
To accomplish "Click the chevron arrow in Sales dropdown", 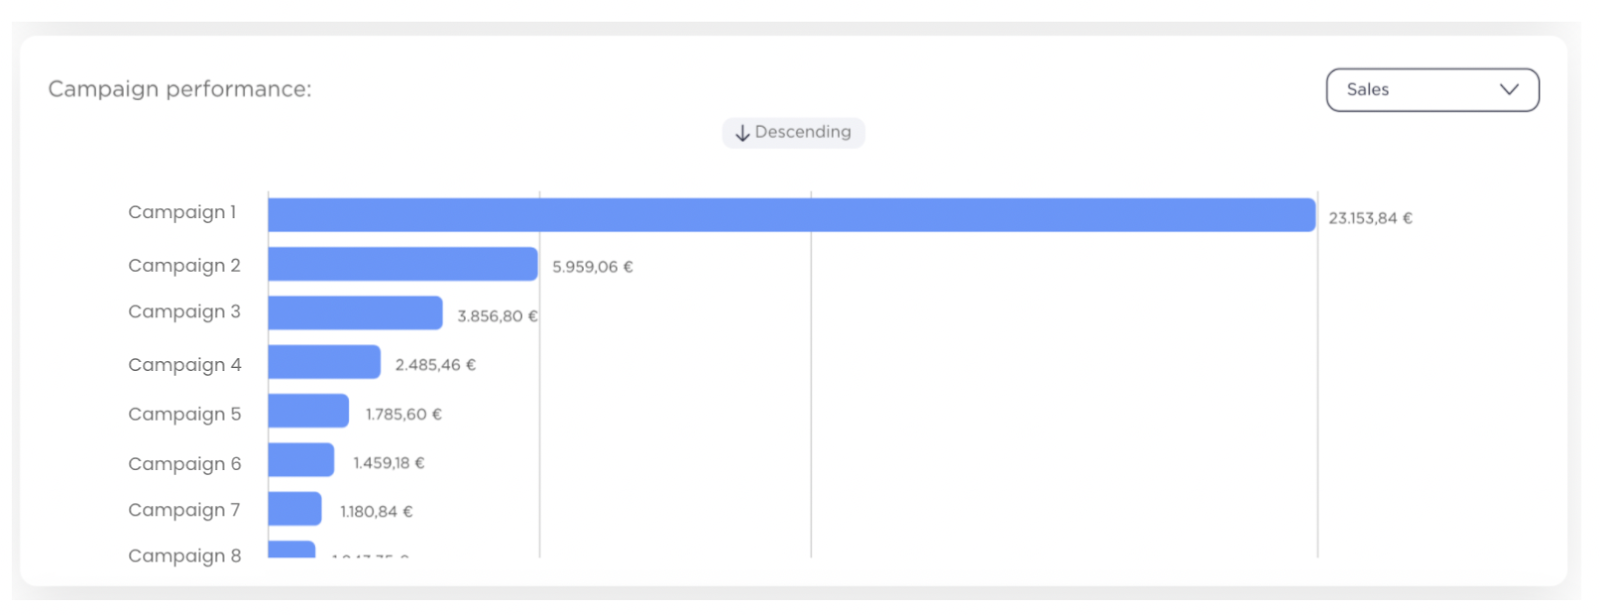I will pyautogui.click(x=1509, y=89).
